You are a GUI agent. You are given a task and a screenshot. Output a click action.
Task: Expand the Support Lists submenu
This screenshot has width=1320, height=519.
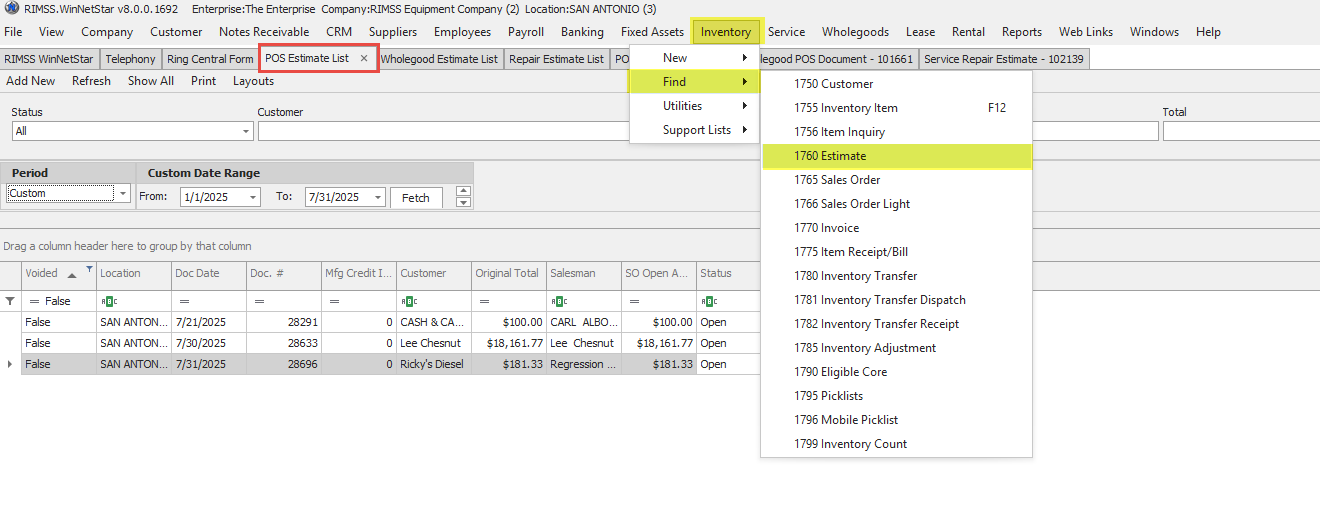click(695, 130)
